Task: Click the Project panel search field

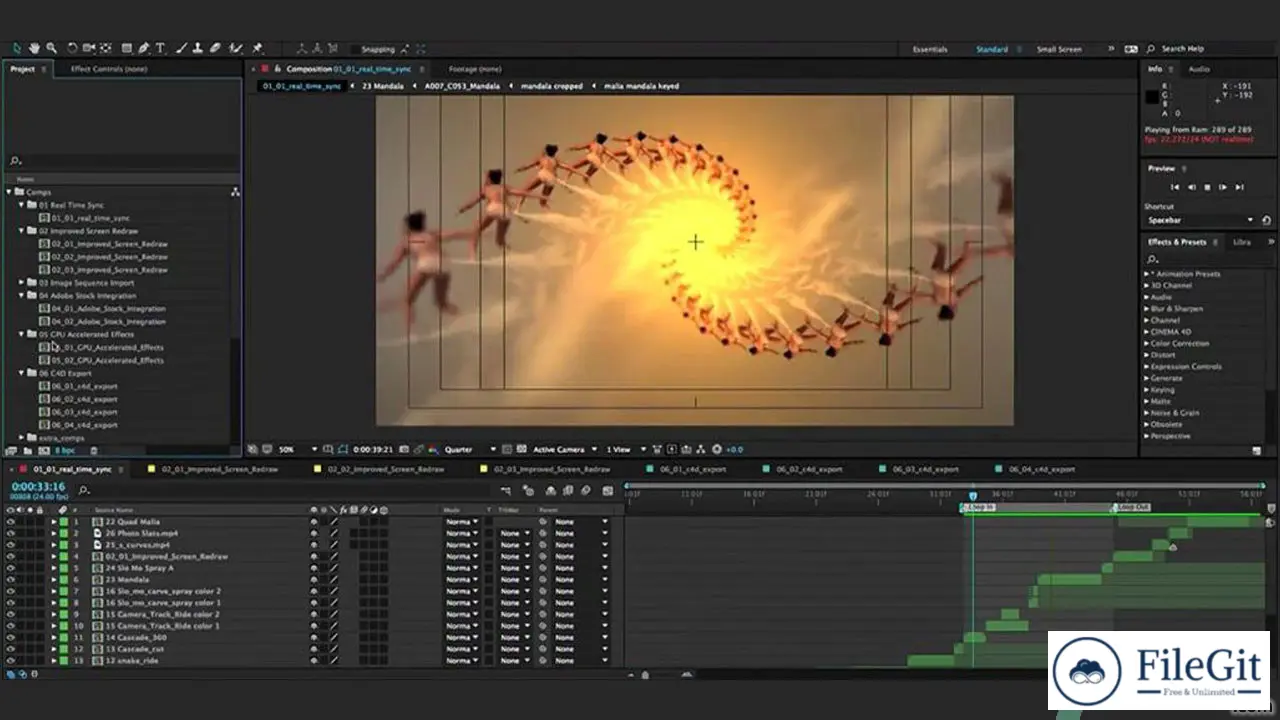Action: (122, 160)
